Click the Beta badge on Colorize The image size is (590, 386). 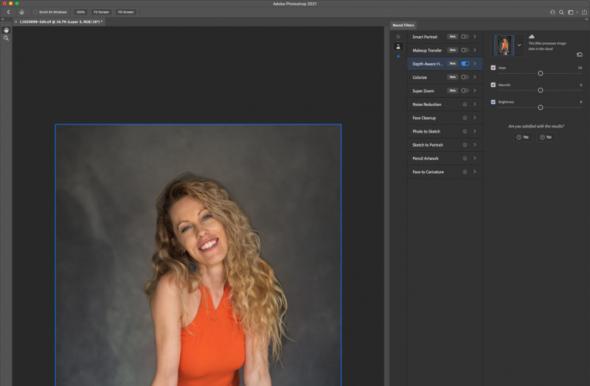pos(452,77)
